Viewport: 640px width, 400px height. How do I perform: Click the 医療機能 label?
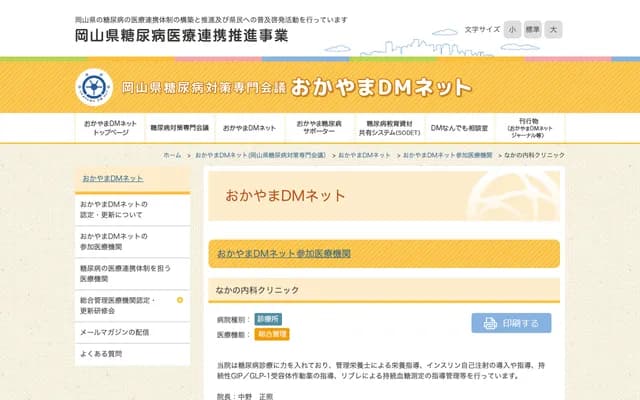click(x=233, y=335)
